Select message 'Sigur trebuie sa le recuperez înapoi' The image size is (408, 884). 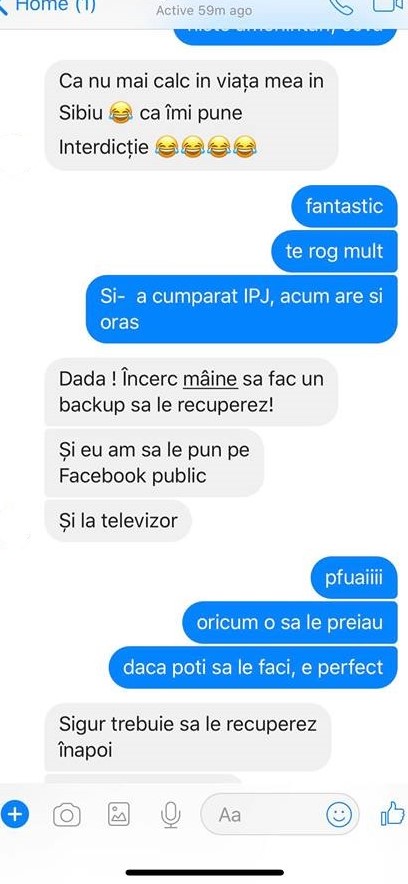(x=188, y=737)
